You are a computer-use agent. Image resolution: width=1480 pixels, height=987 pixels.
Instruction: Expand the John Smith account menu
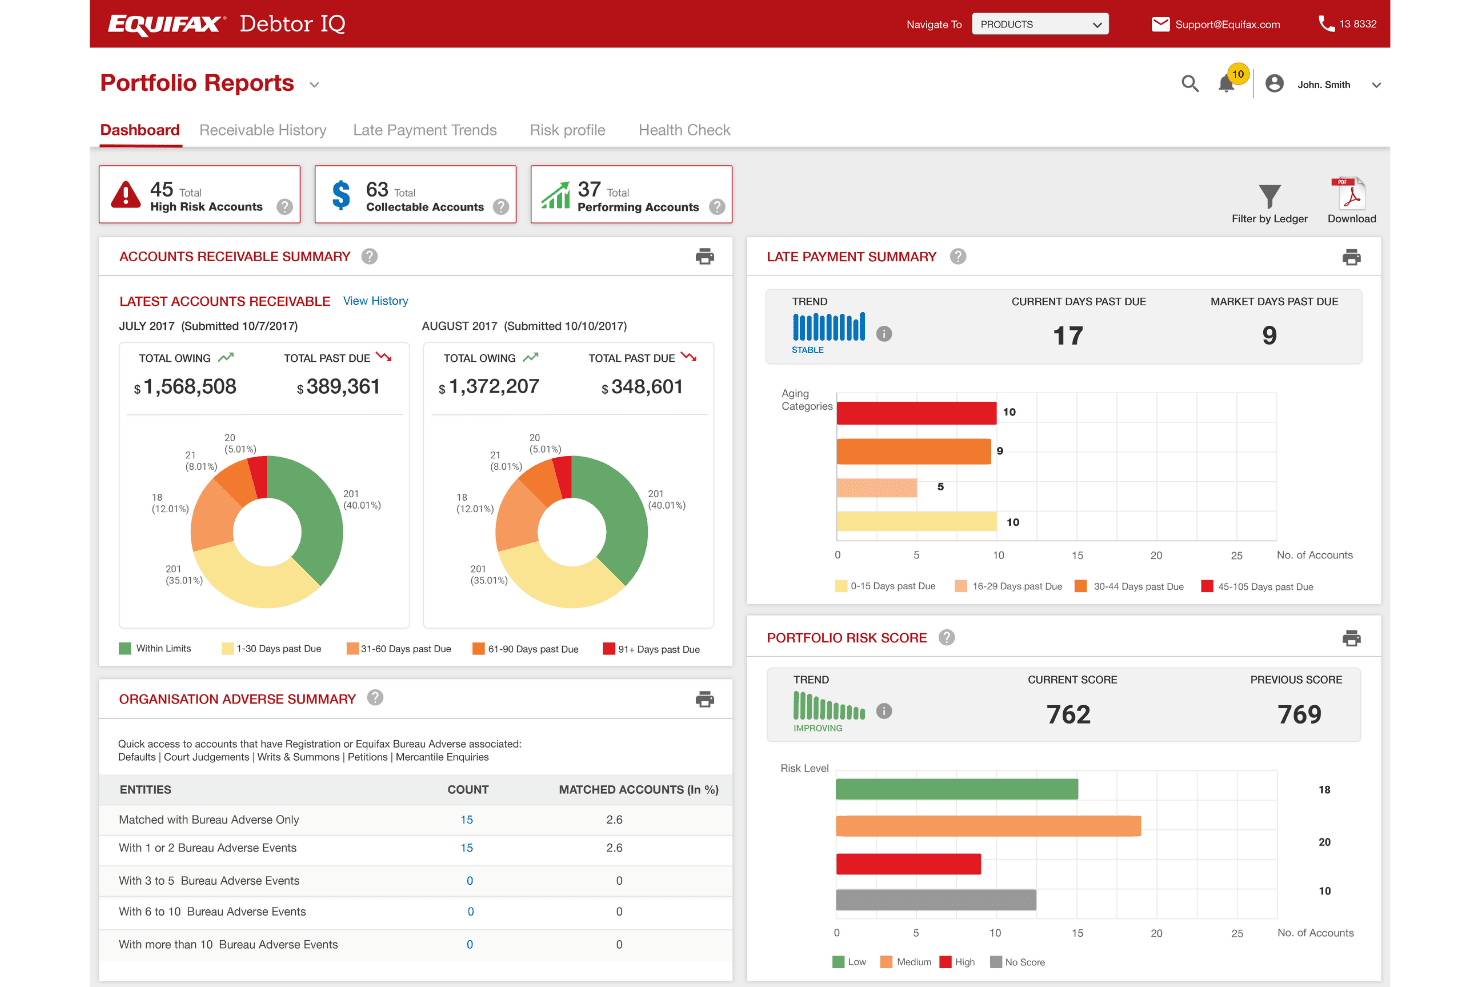pos(1376,85)
